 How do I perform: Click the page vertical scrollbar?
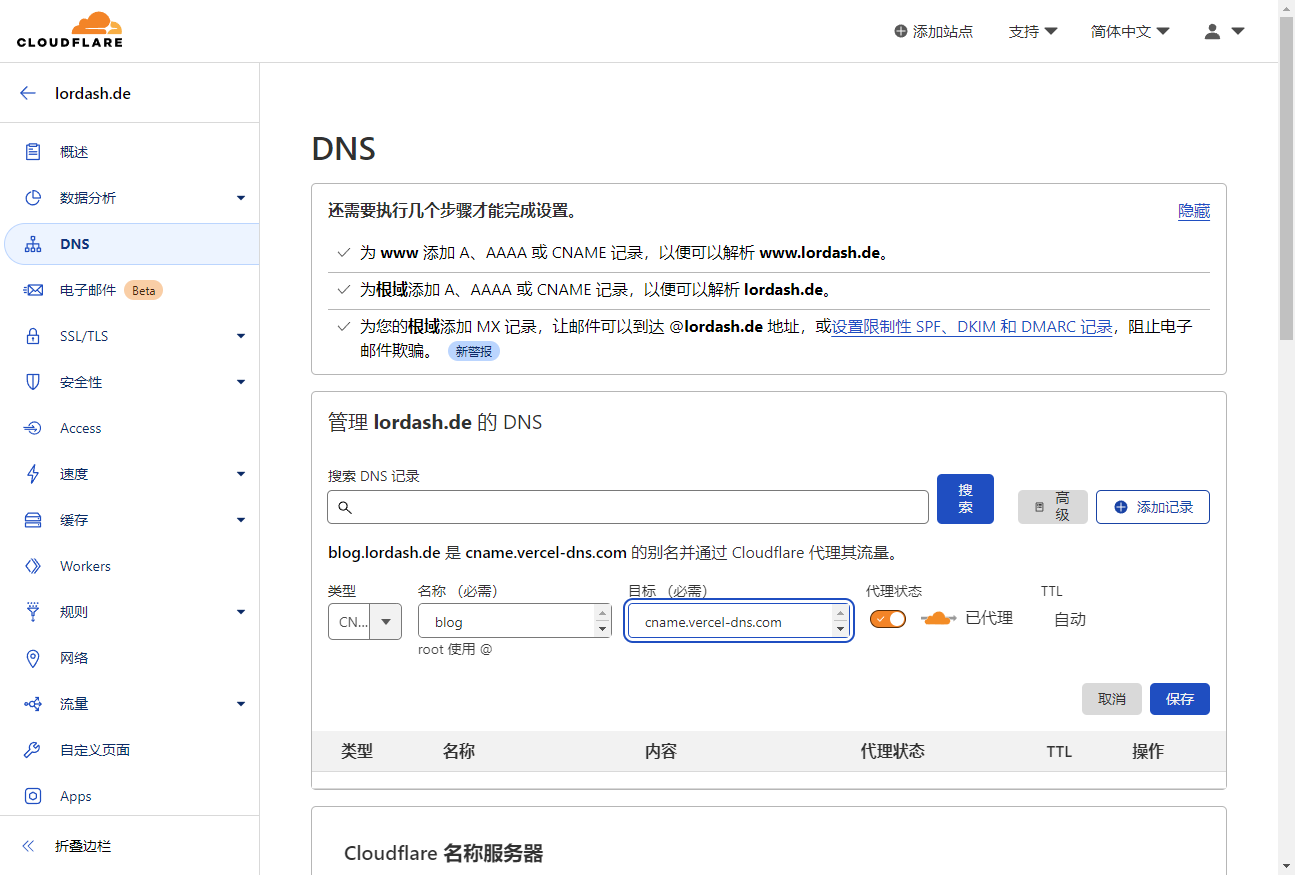pyautogui.click(x=1287, y=178)
